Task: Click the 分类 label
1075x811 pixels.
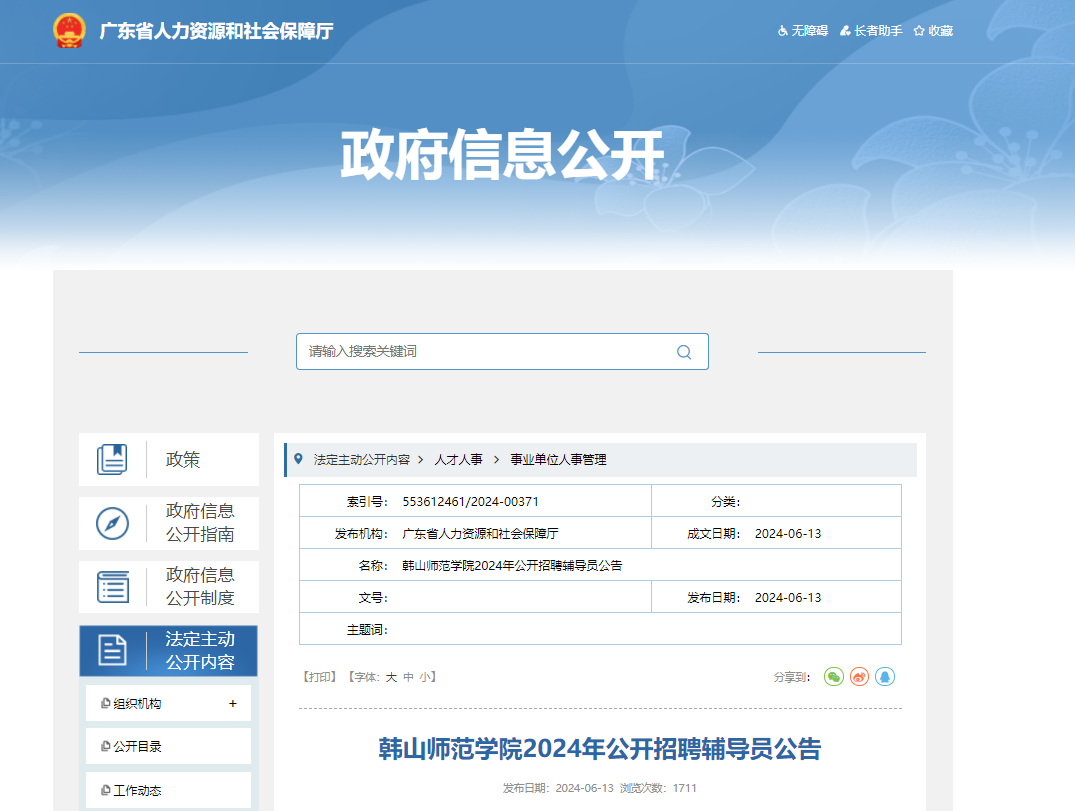Action: pos(726,502)
